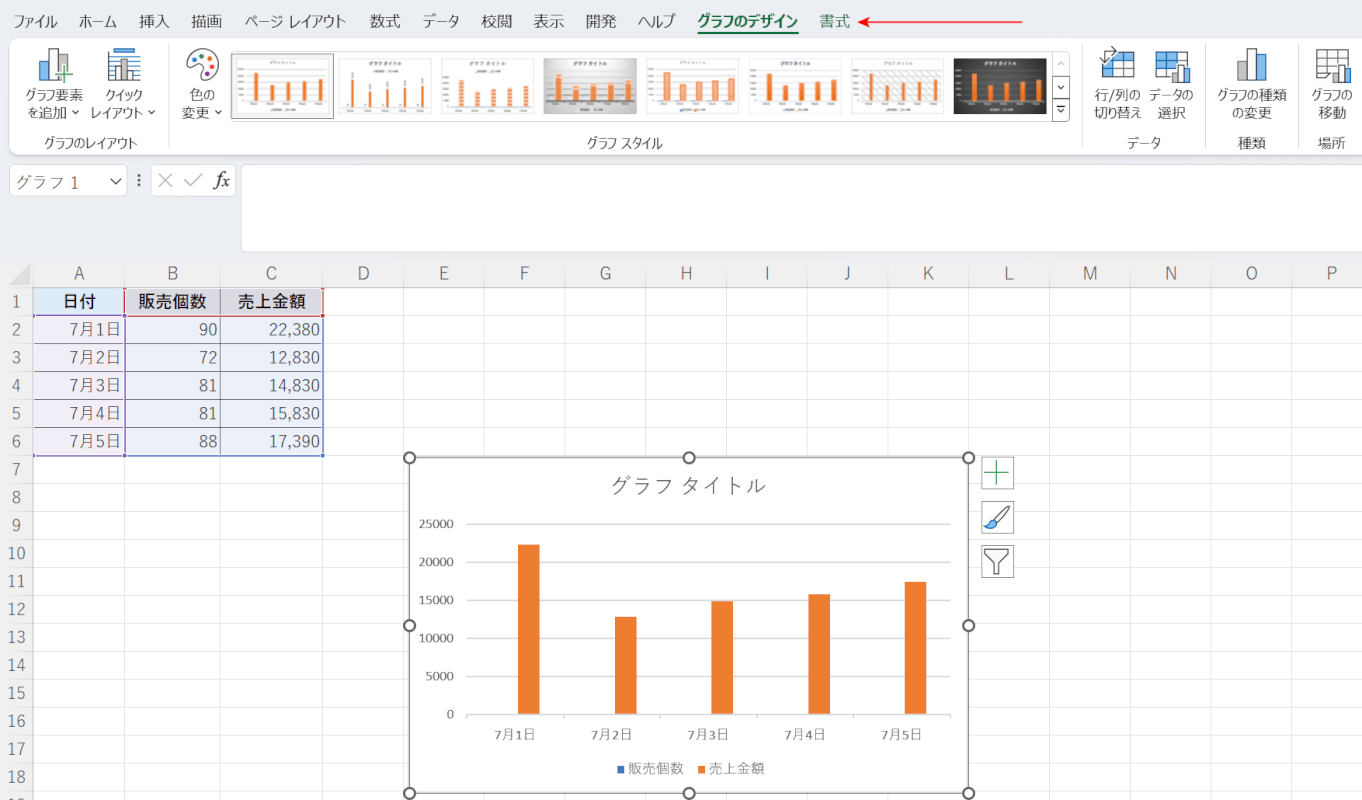Click cell containing 22,380

pos(272,330)
